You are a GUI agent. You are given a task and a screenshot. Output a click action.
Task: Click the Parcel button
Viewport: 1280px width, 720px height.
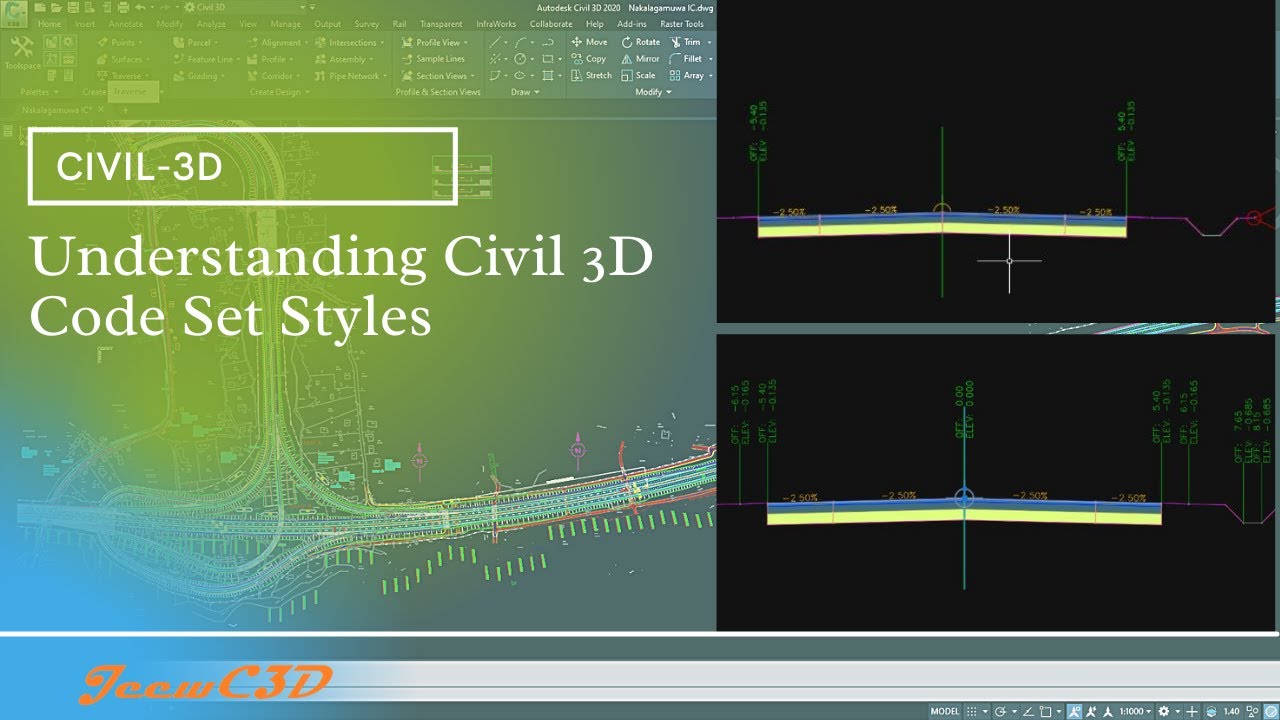point(195,42)
